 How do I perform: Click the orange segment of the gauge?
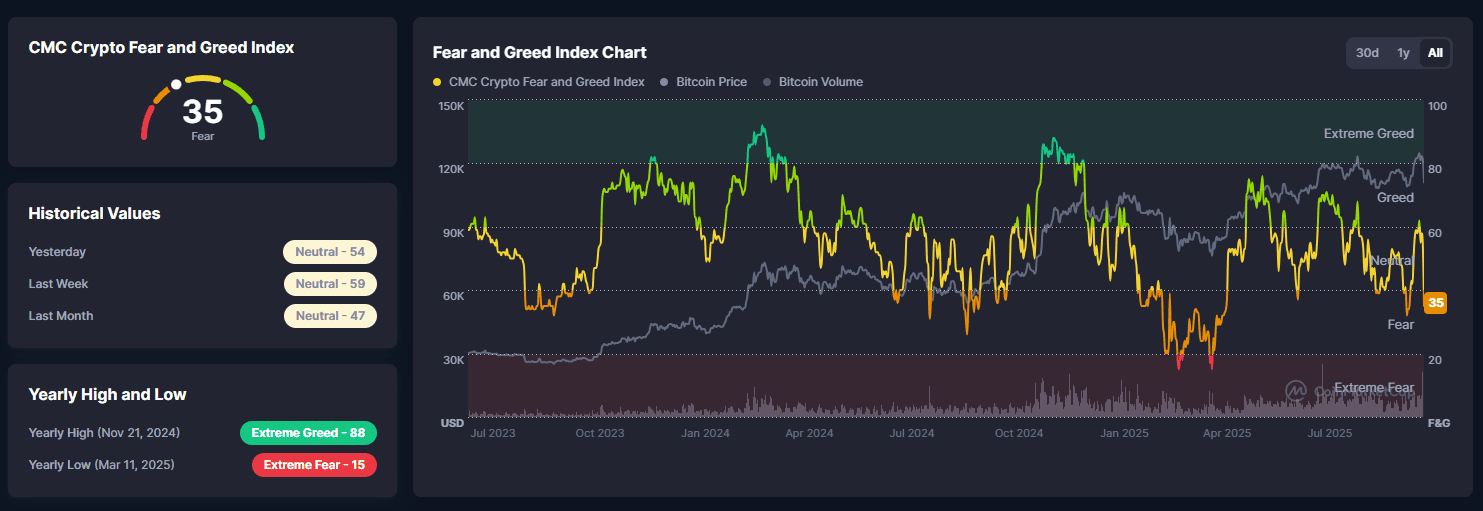coord(159,95)
